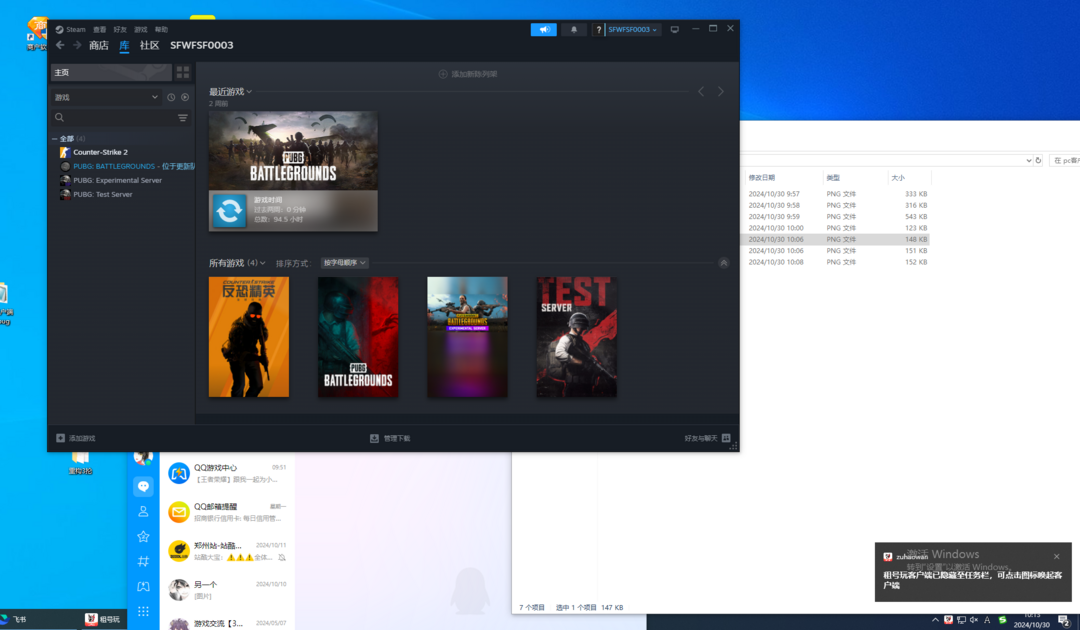Open 管理下载 downloads manager
This screenshot has height=630, width=1080.
390,438
